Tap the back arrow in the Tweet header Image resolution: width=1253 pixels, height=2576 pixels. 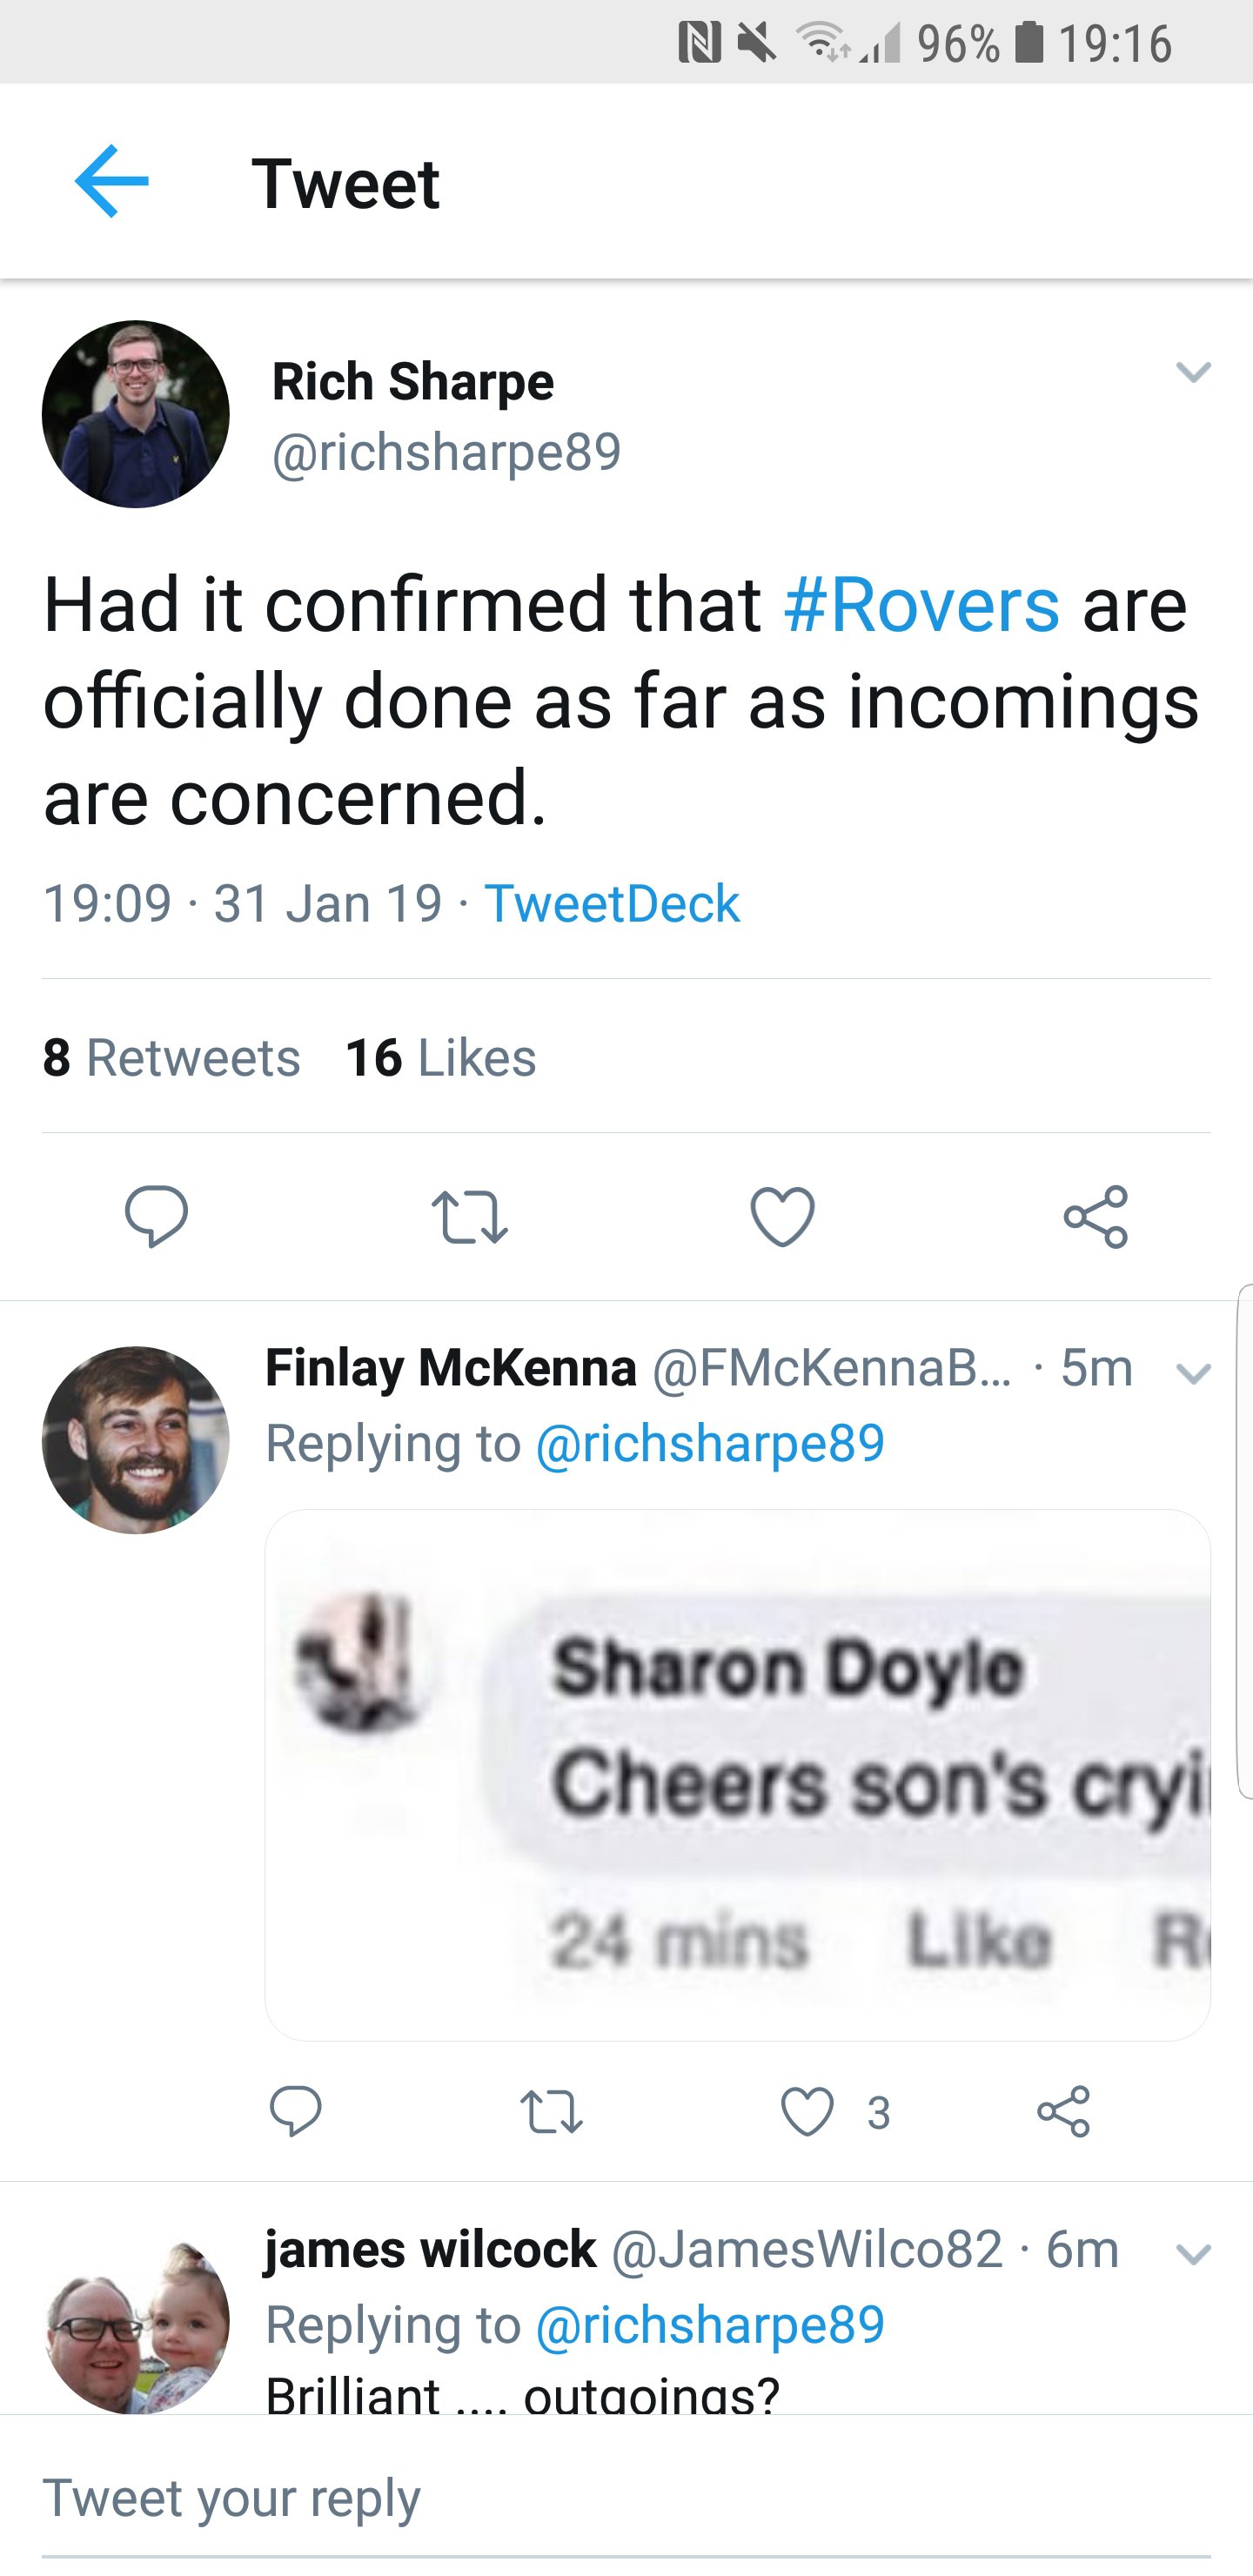111,181
